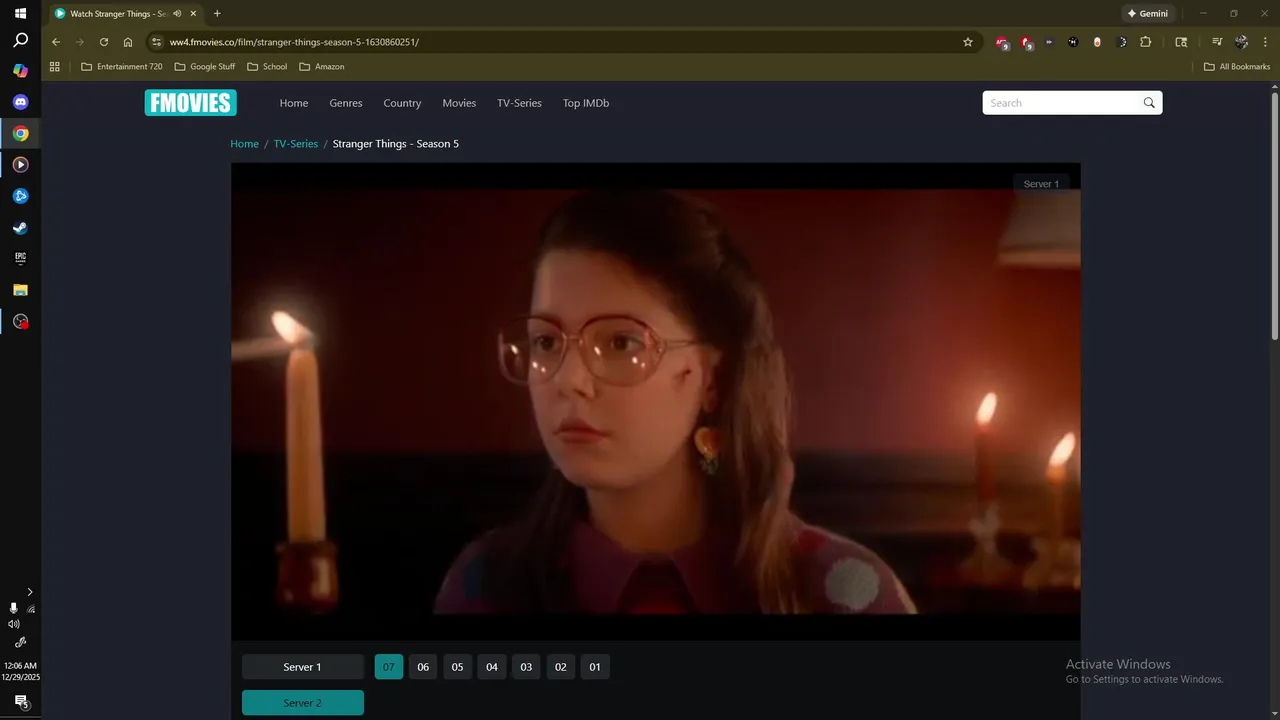Image resolution: width=1280 pixels, height=720 pixels.
Task: Open the media controls music-note icon
Action: [1217, 42]
